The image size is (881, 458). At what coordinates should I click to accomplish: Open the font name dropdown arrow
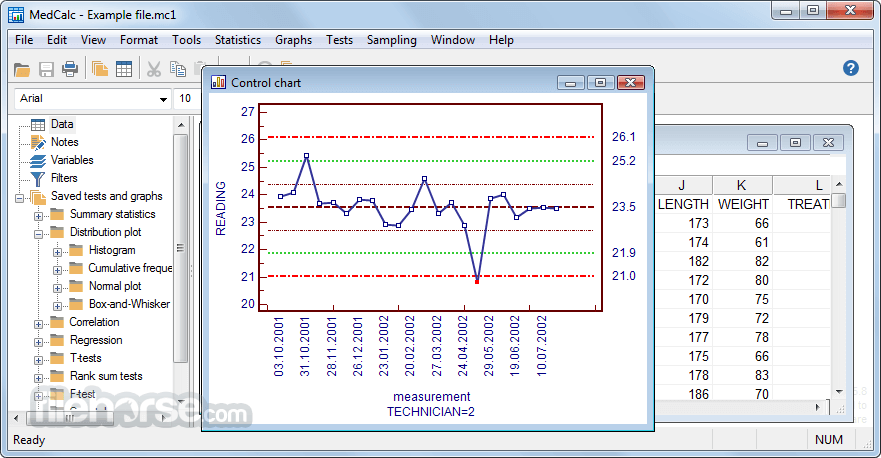point(163,99)
